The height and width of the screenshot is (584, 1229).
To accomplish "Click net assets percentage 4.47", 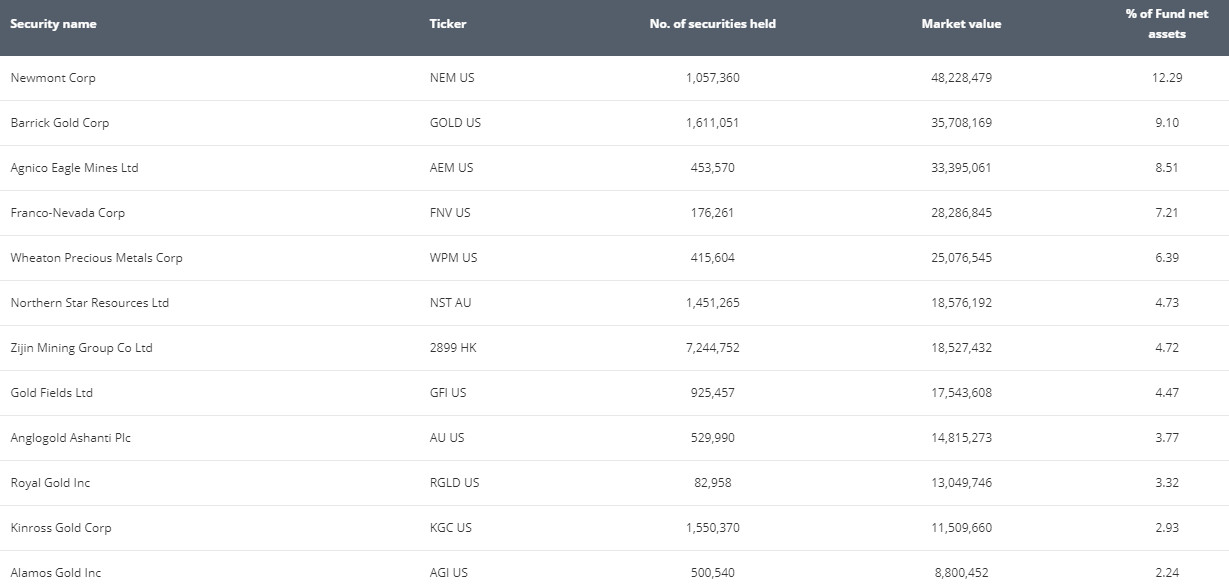I will pos(1167,393).
